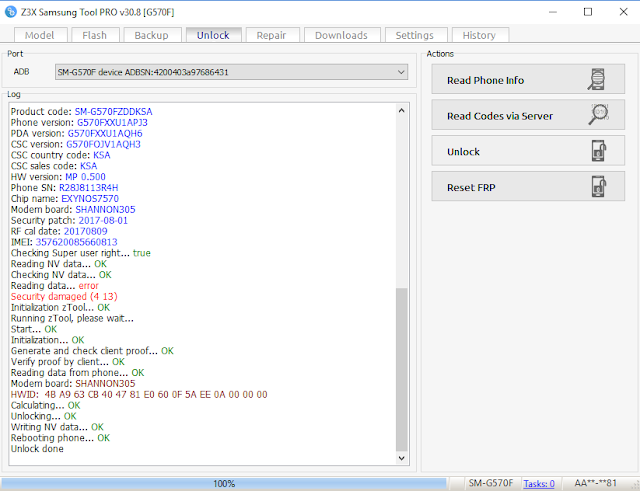Select the Unlock tab
Image resolution: width=640 pixels, height=491 pixels.
coord(213,35)
